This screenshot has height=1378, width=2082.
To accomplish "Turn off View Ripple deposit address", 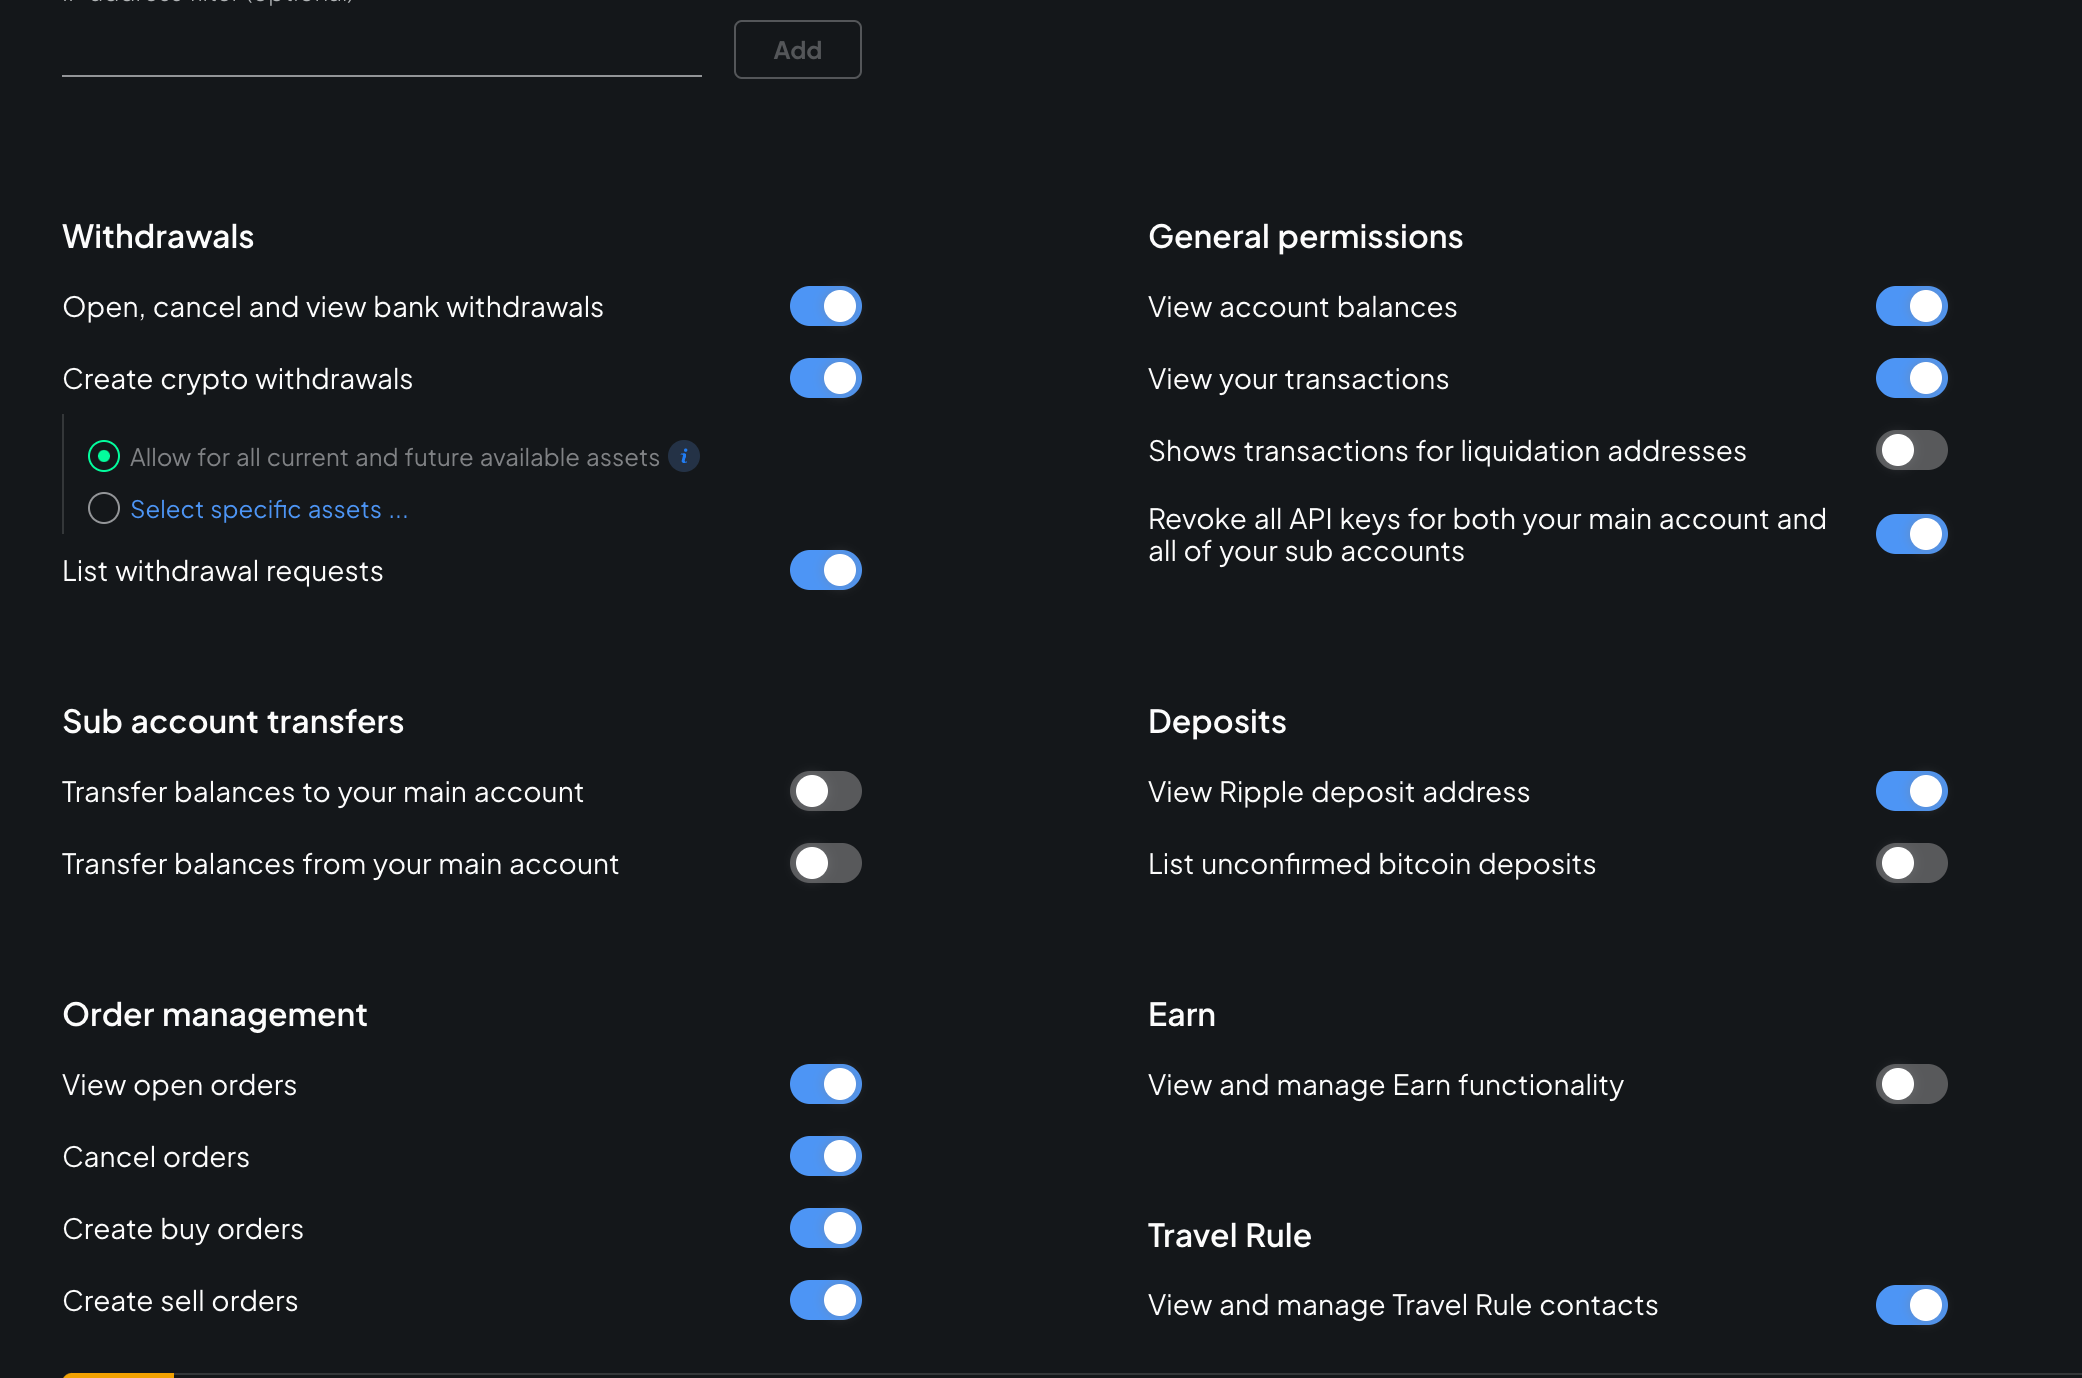I will [1911, 791].
